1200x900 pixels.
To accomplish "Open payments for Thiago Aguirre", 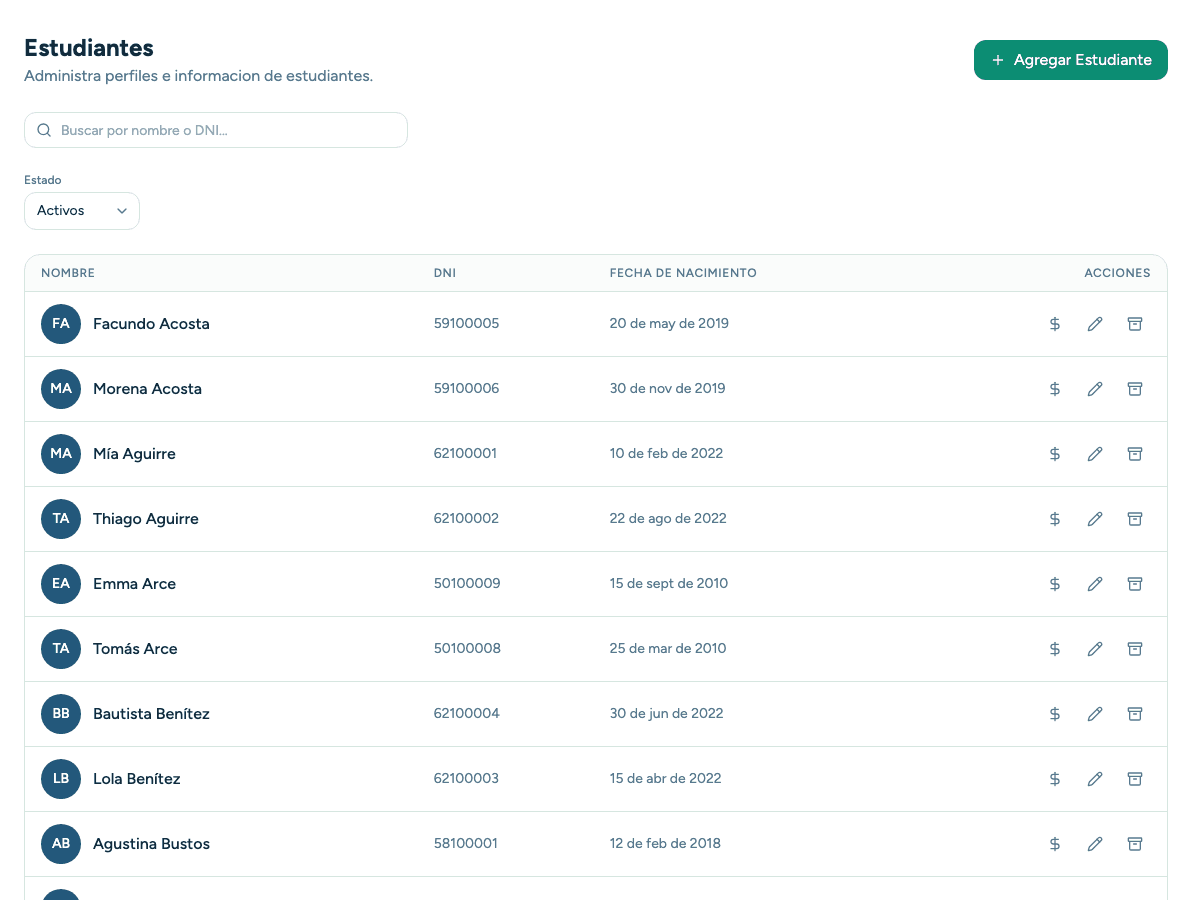I will tap(1055, 519).
